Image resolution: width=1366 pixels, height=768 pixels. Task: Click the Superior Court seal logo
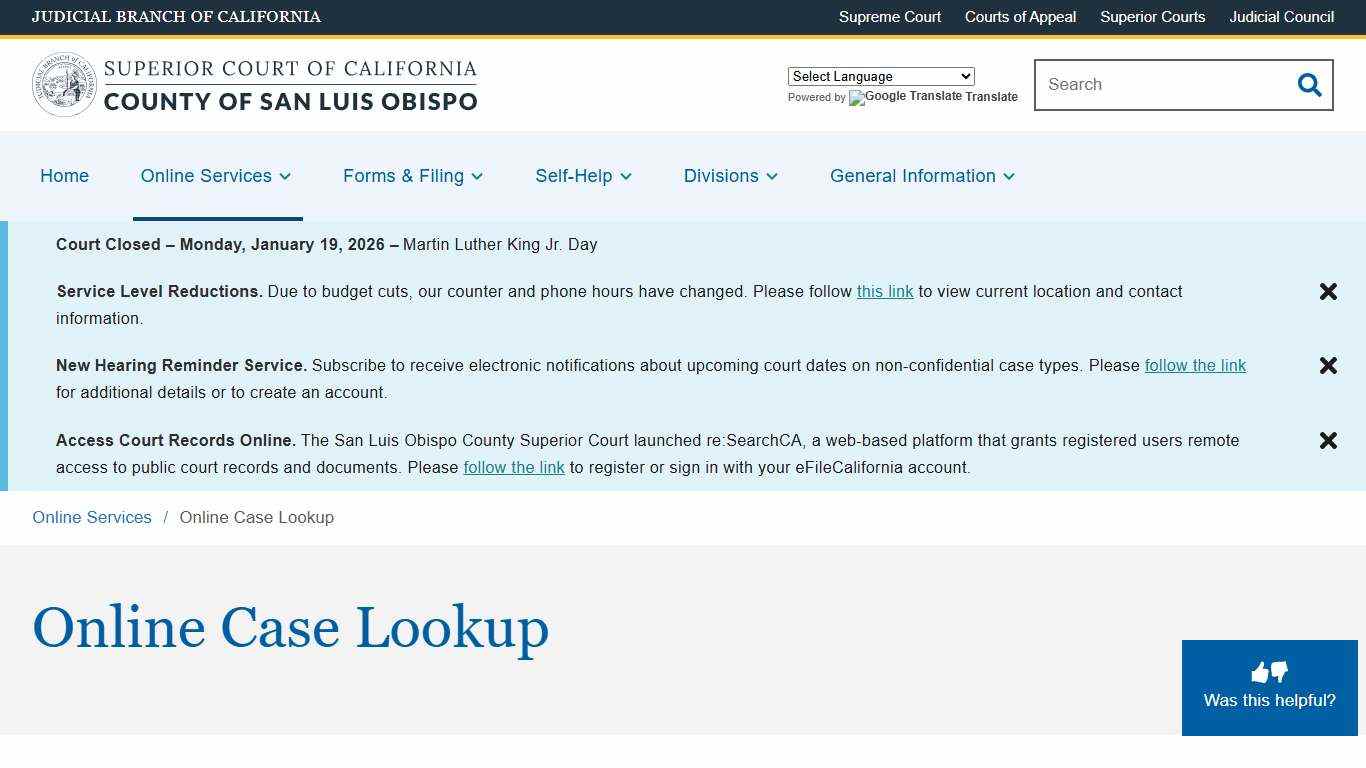(x=64, y=85)
